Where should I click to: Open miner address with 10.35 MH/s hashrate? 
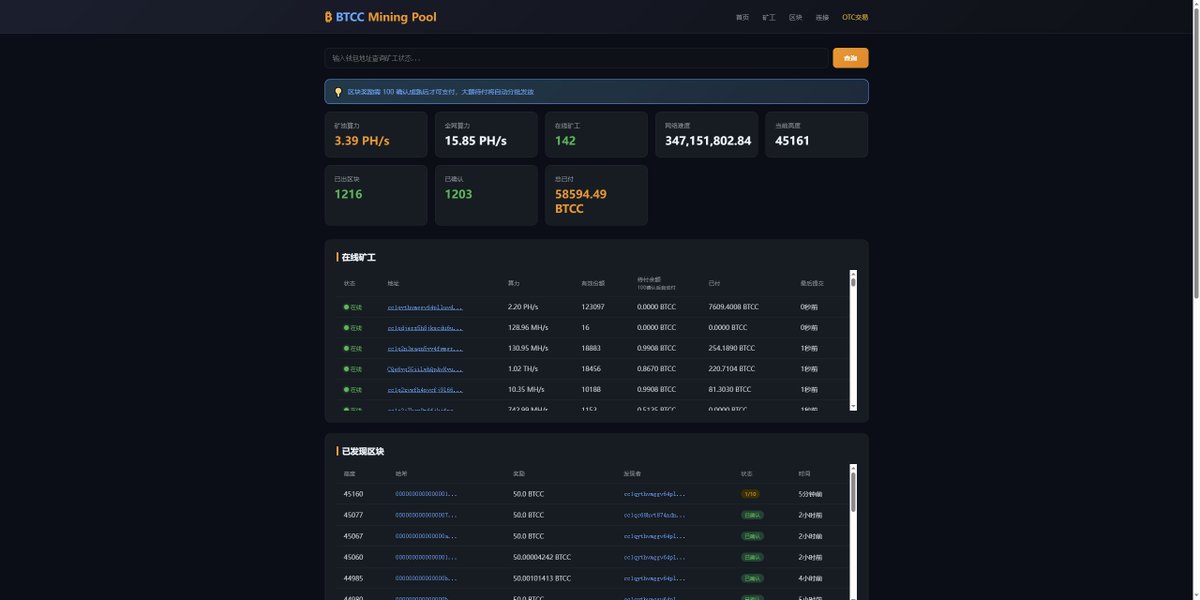click(425, 390)
